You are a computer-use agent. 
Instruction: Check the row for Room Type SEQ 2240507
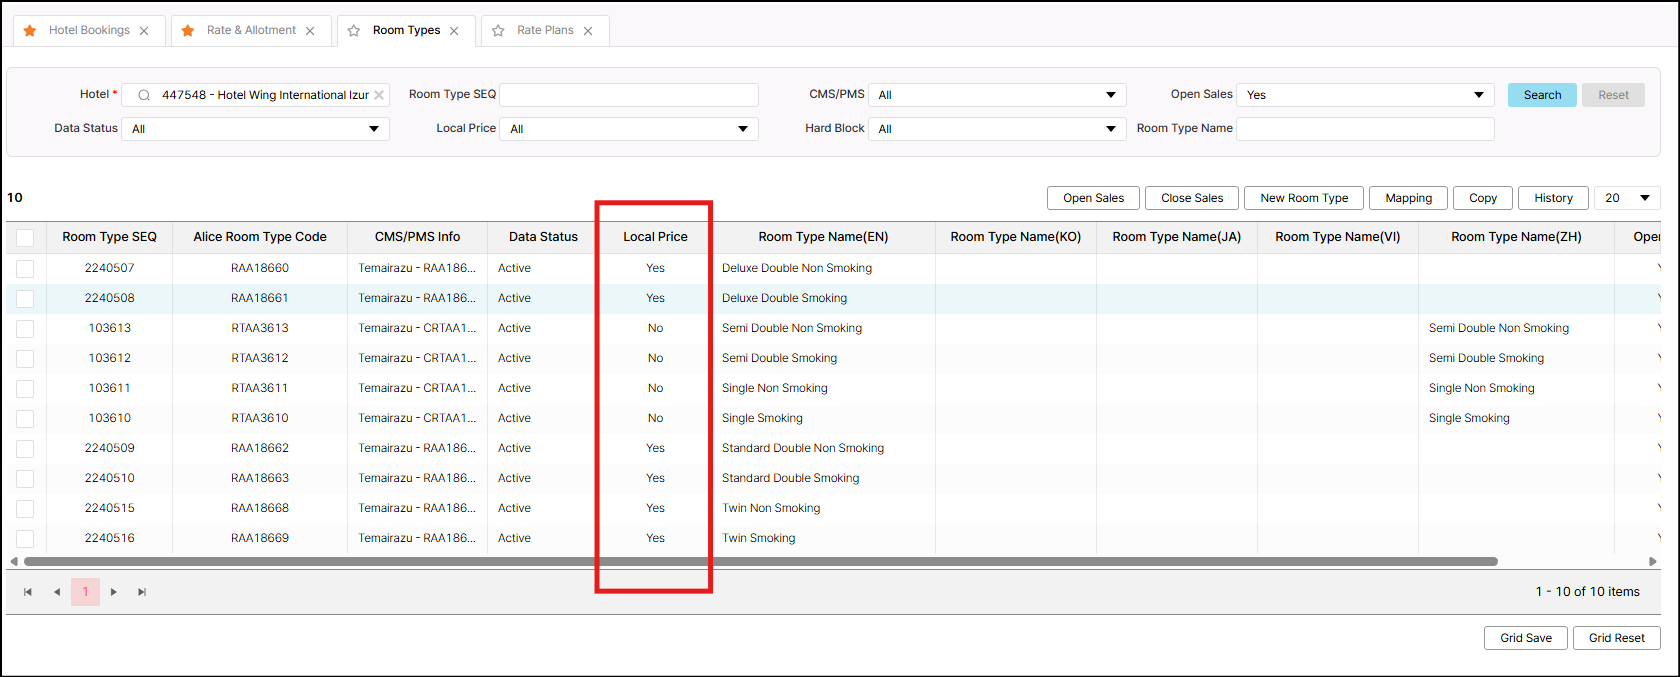click(25, 268)
